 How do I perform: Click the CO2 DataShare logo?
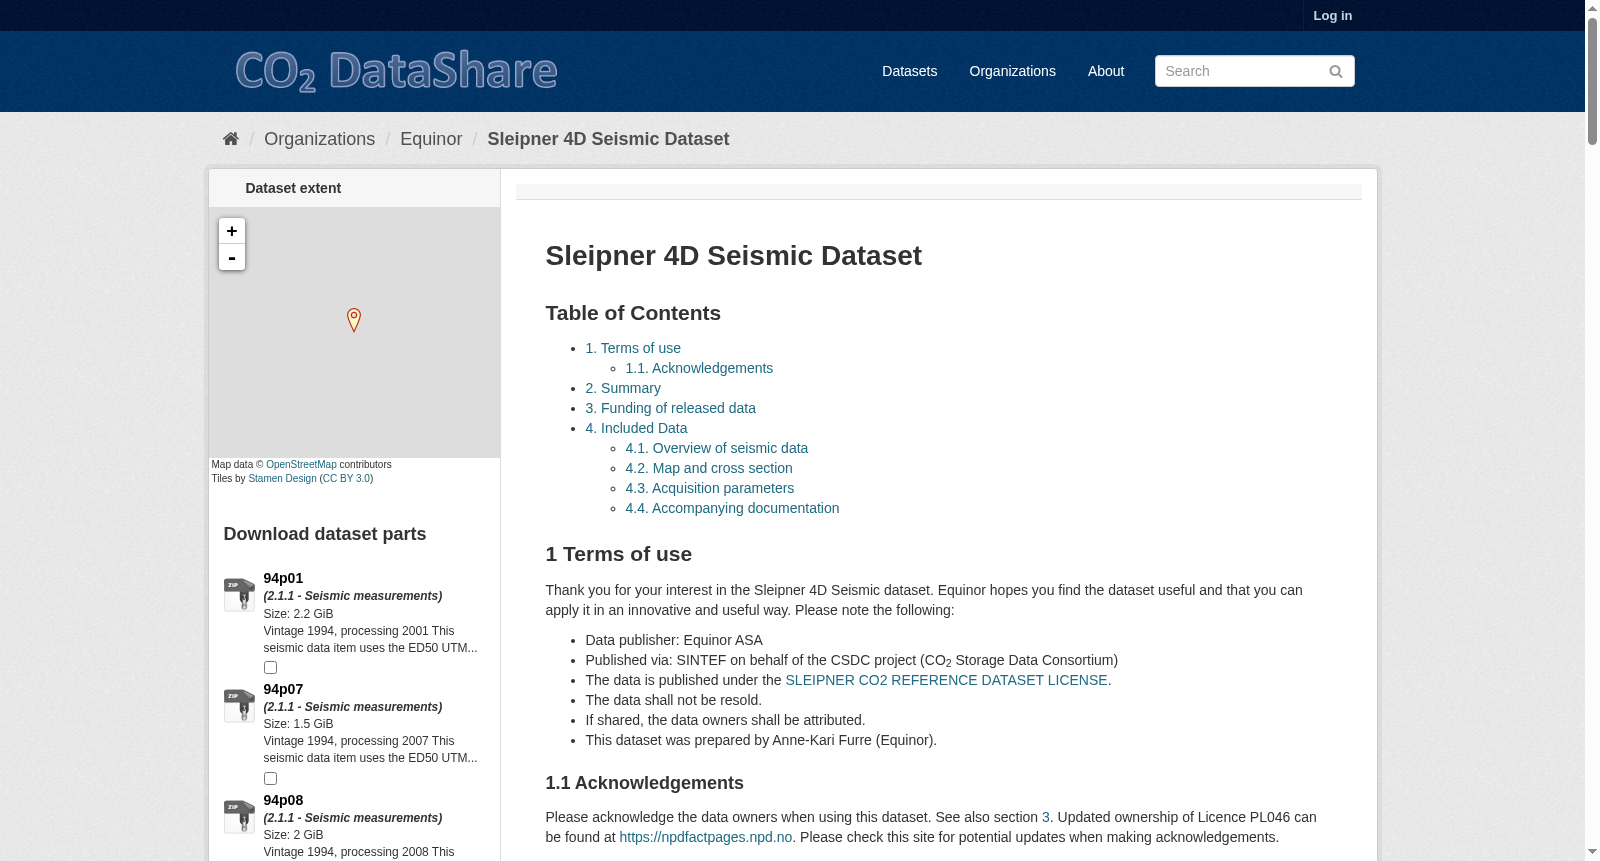(x=396, y=71)
